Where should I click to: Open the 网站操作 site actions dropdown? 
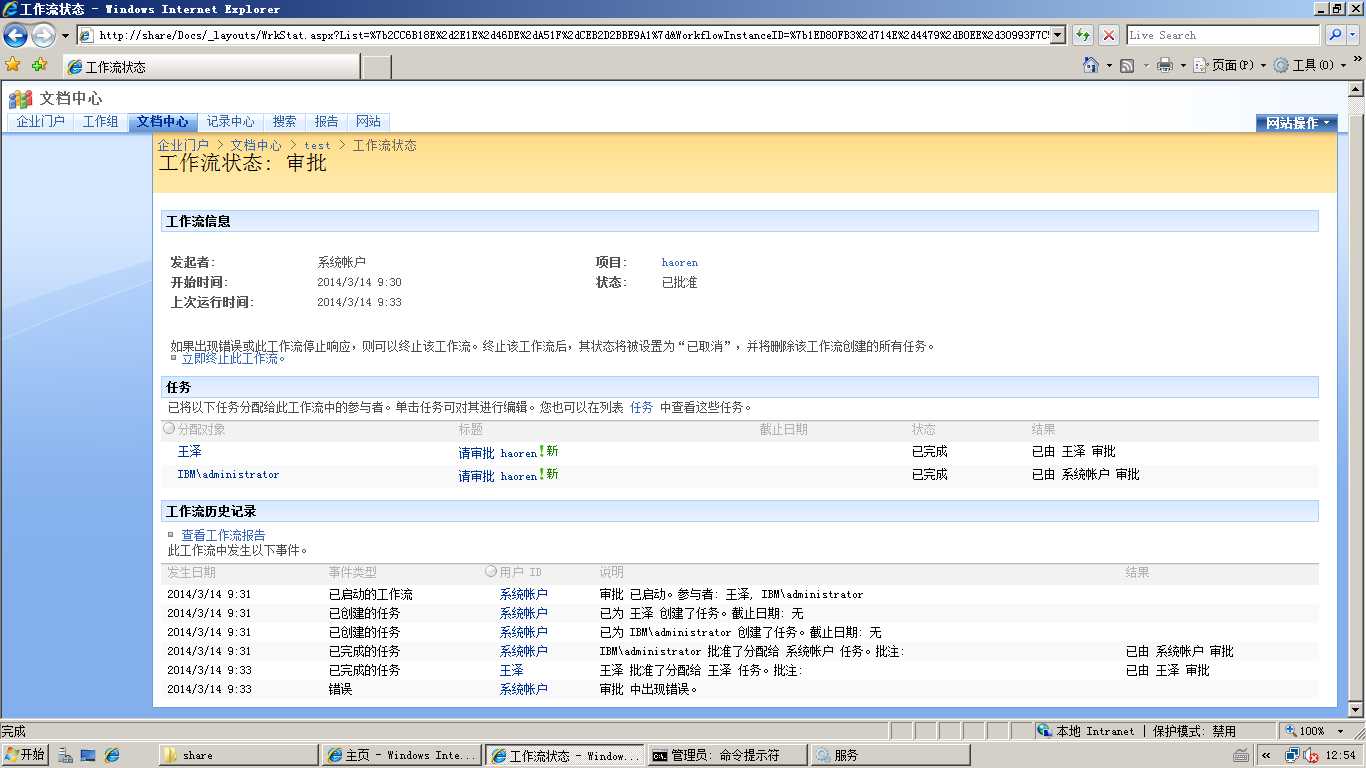point(1297,123)
